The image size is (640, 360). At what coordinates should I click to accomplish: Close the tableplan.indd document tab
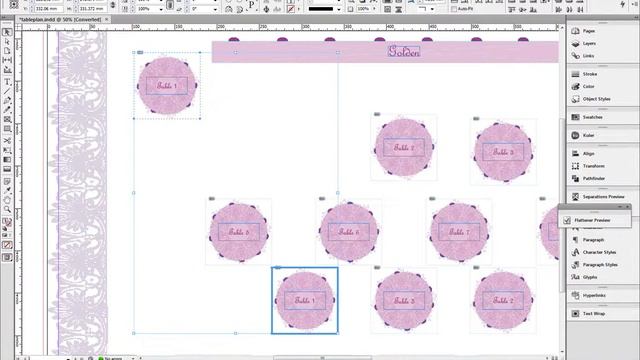point(107,19)
